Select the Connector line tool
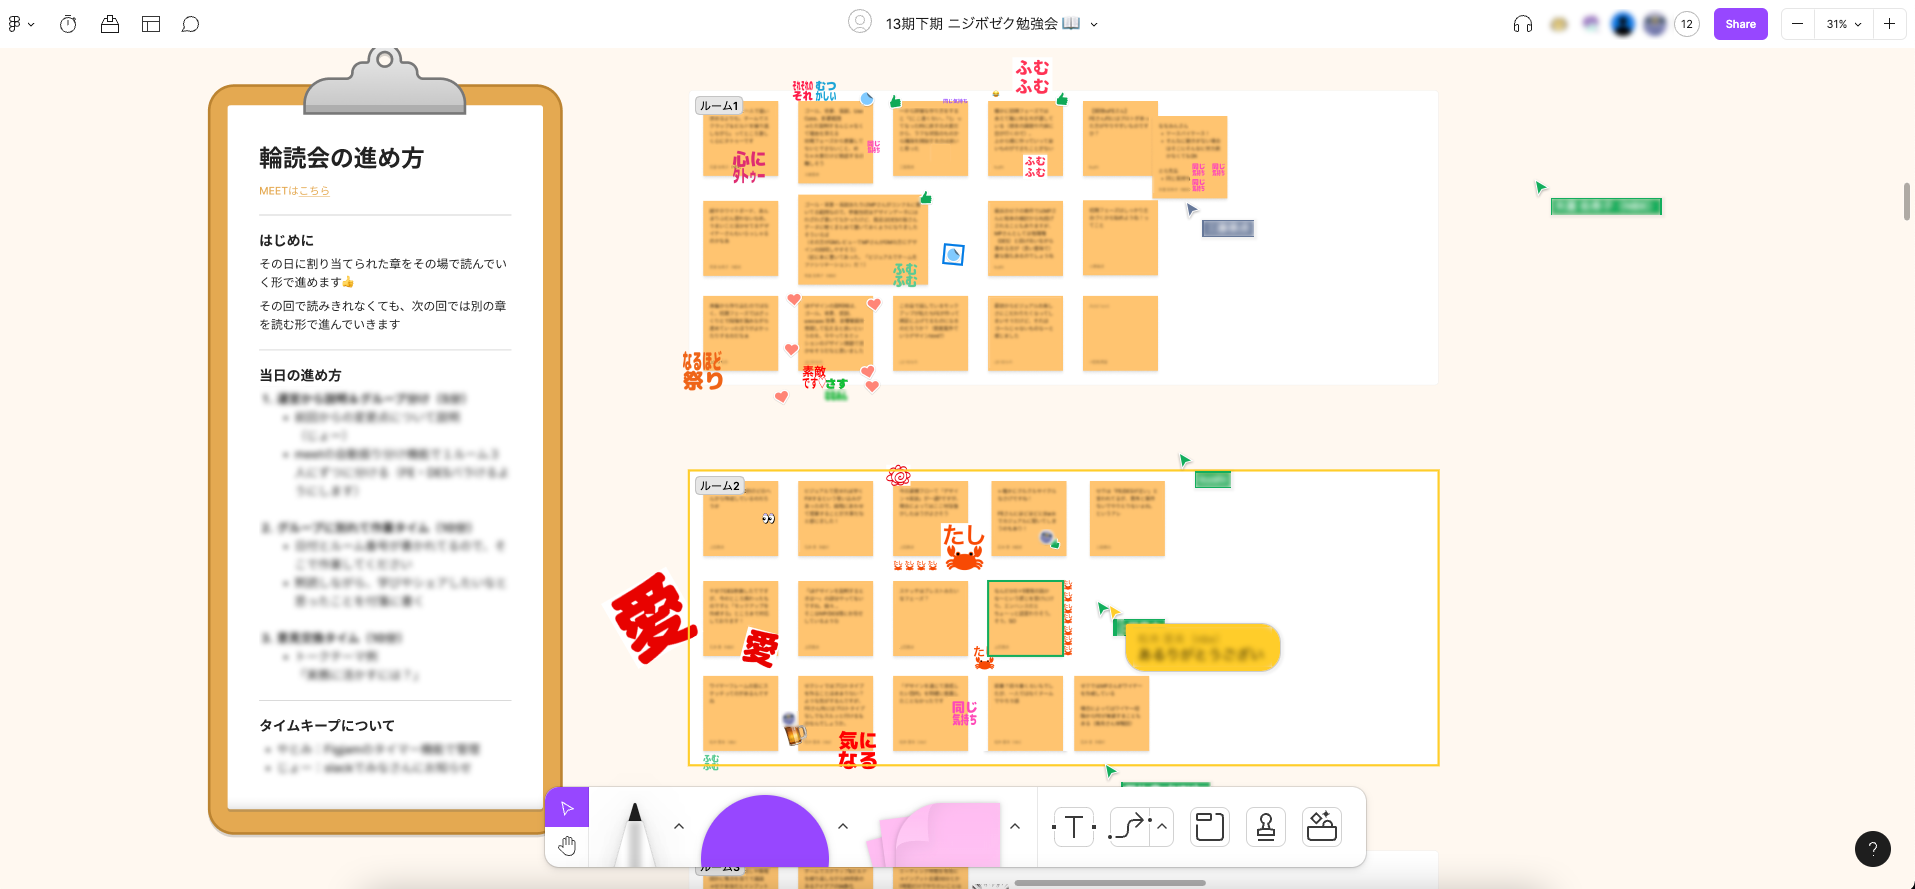This screenshot has width=1915, height=889. 1130,827
